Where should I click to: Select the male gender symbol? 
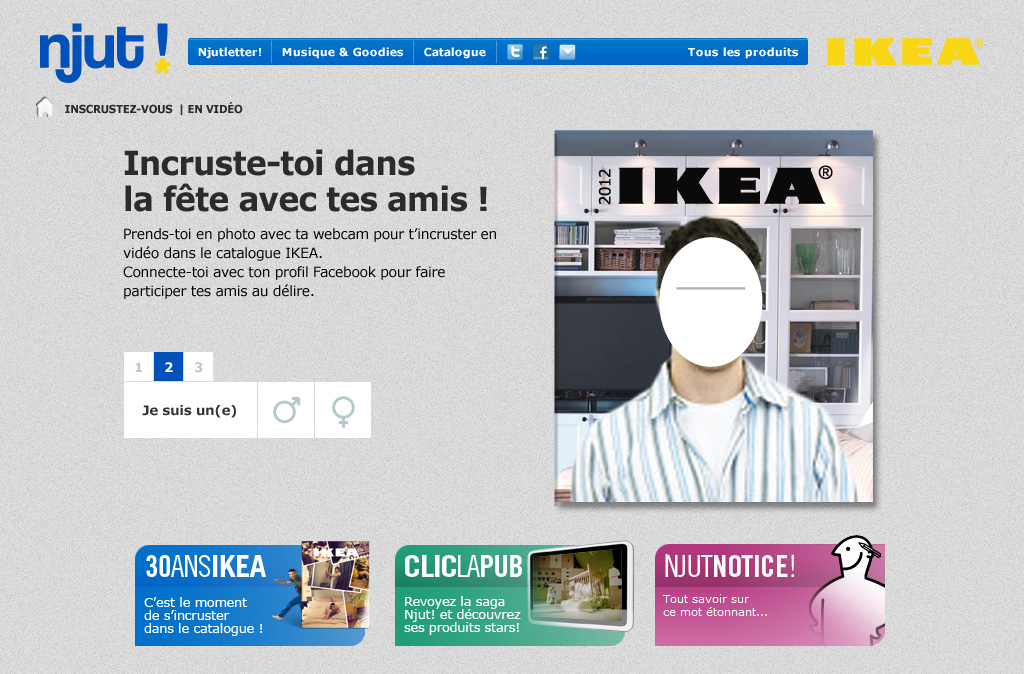point(286,410)
